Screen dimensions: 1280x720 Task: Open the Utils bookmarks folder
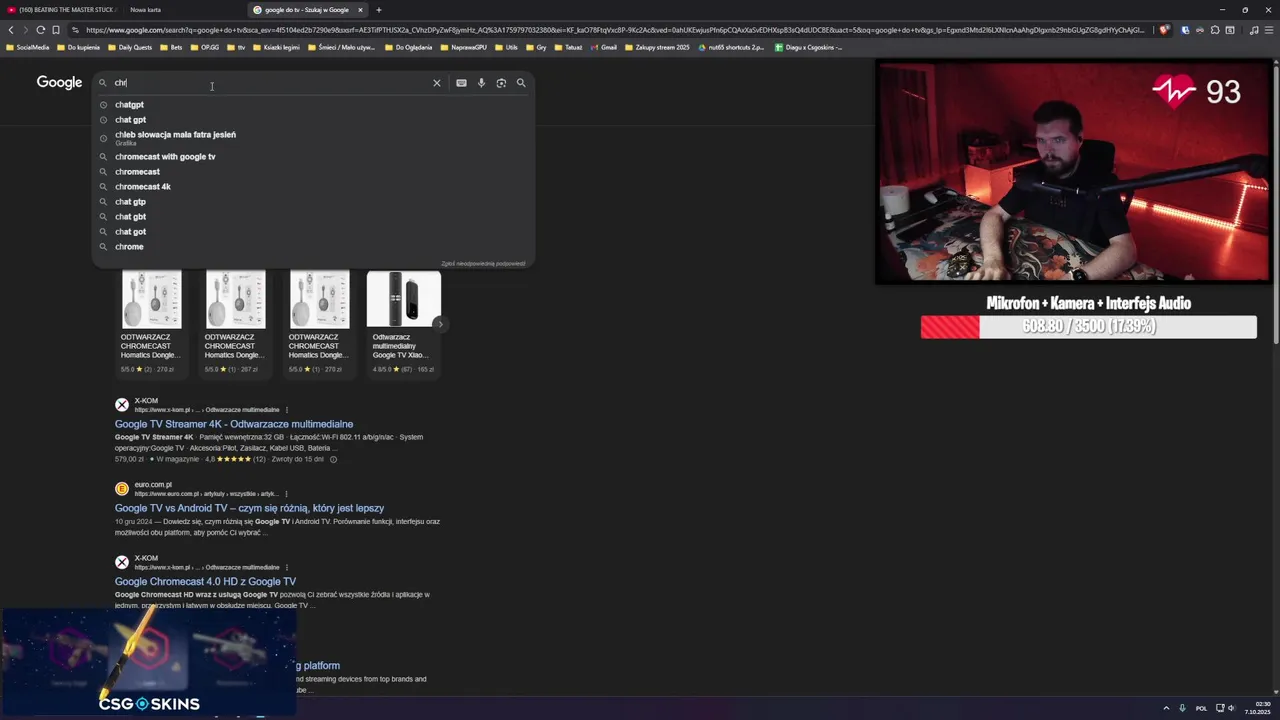[x=505, y=47]
